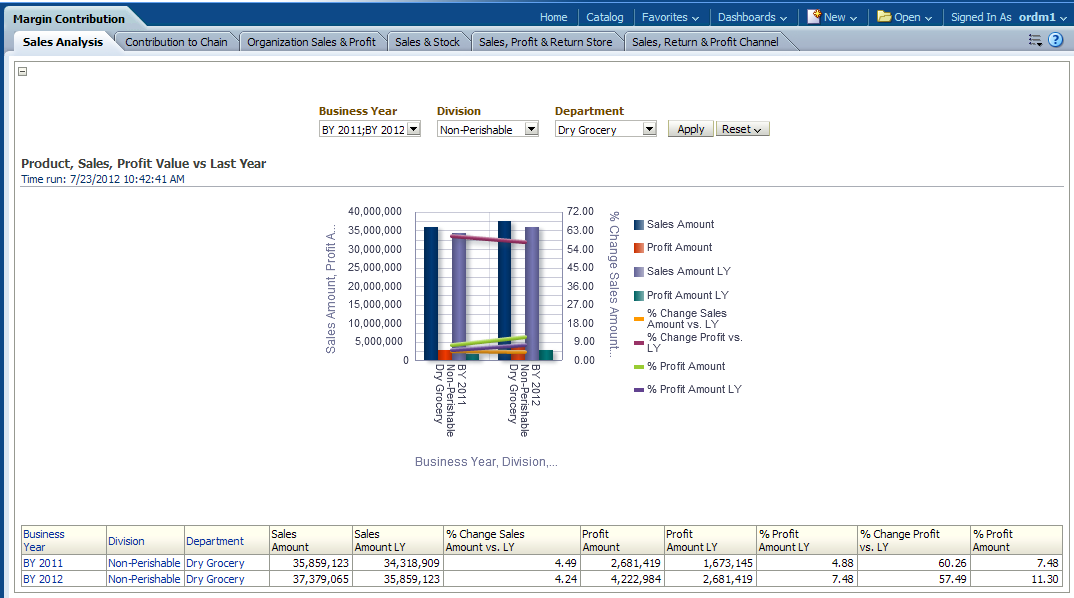Open the page options menu icon
The height and width of the screenshot is (598, 1074).
(1035, 40)
